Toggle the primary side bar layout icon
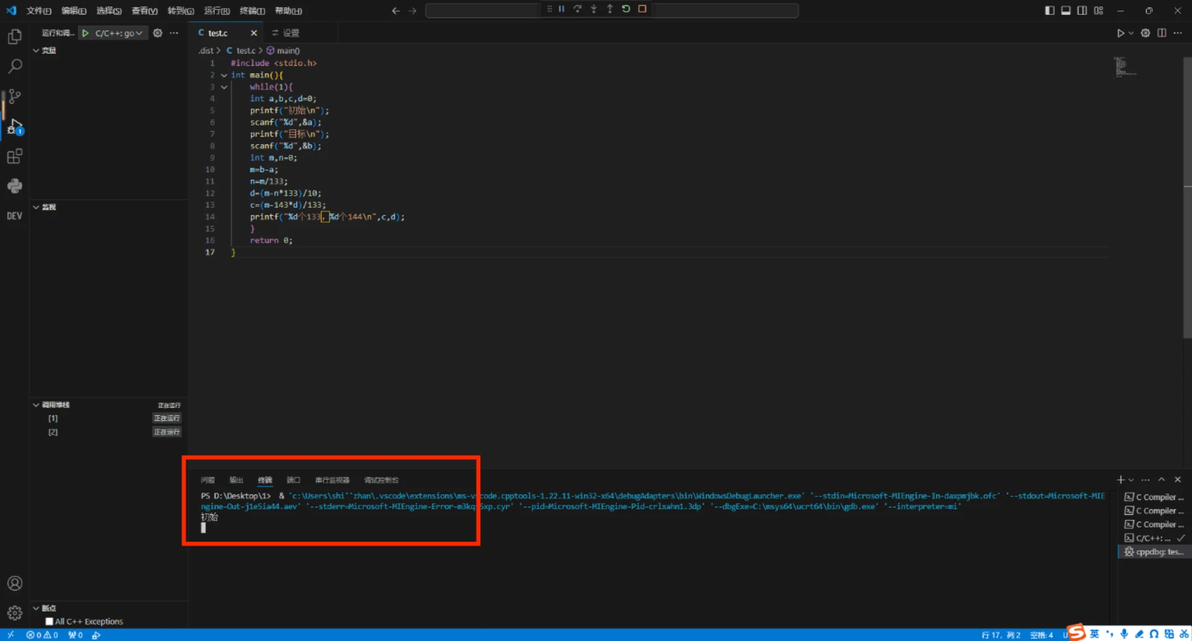1192x641 pixels. pyautogui.click(x=1049, y=11)
